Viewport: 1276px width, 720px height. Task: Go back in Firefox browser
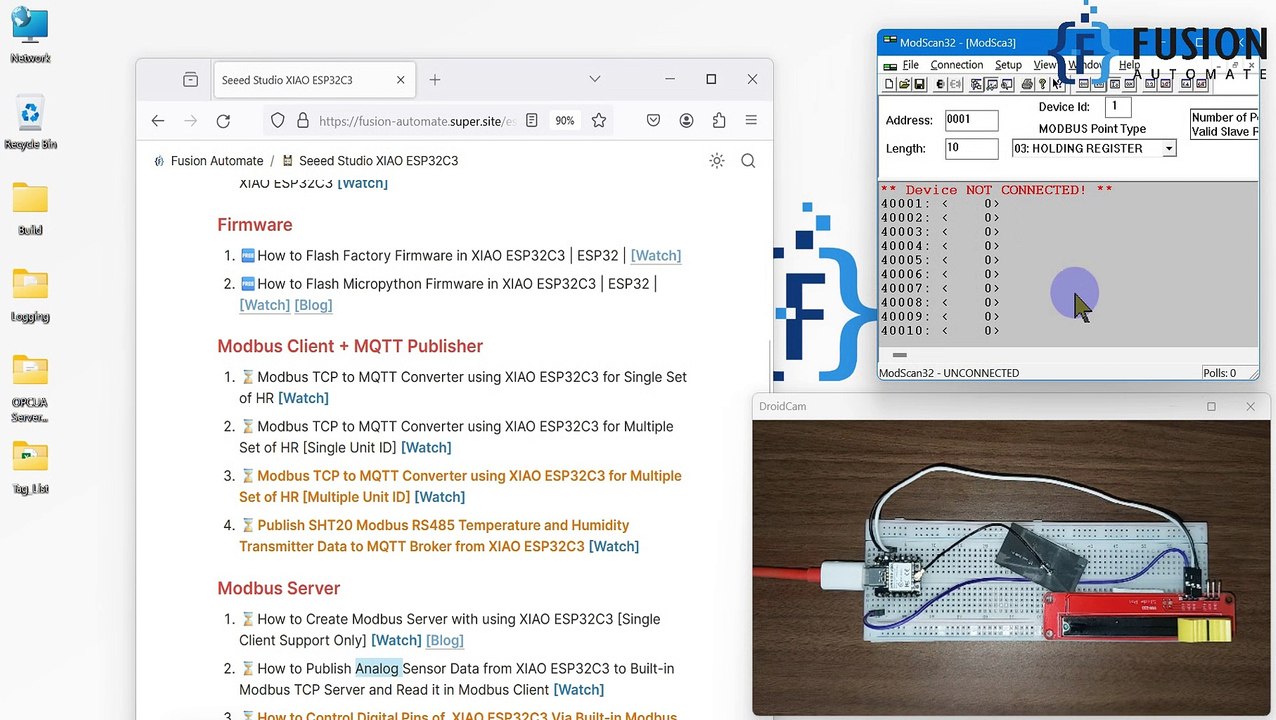click(158, 120)
